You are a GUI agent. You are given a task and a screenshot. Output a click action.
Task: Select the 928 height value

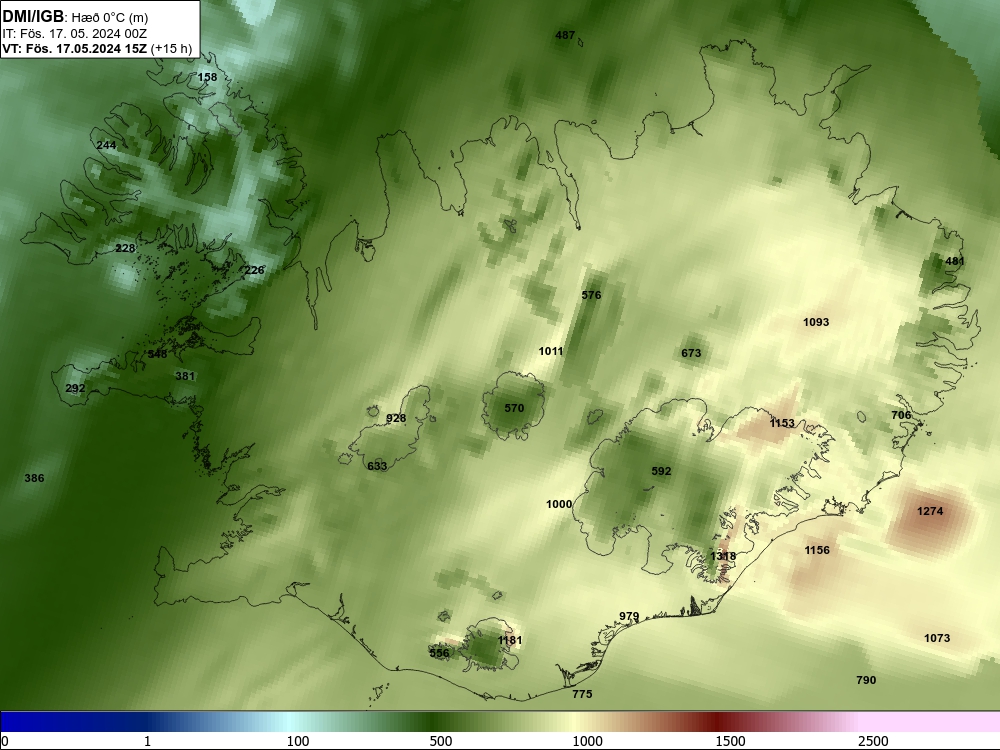coord(396,418)
